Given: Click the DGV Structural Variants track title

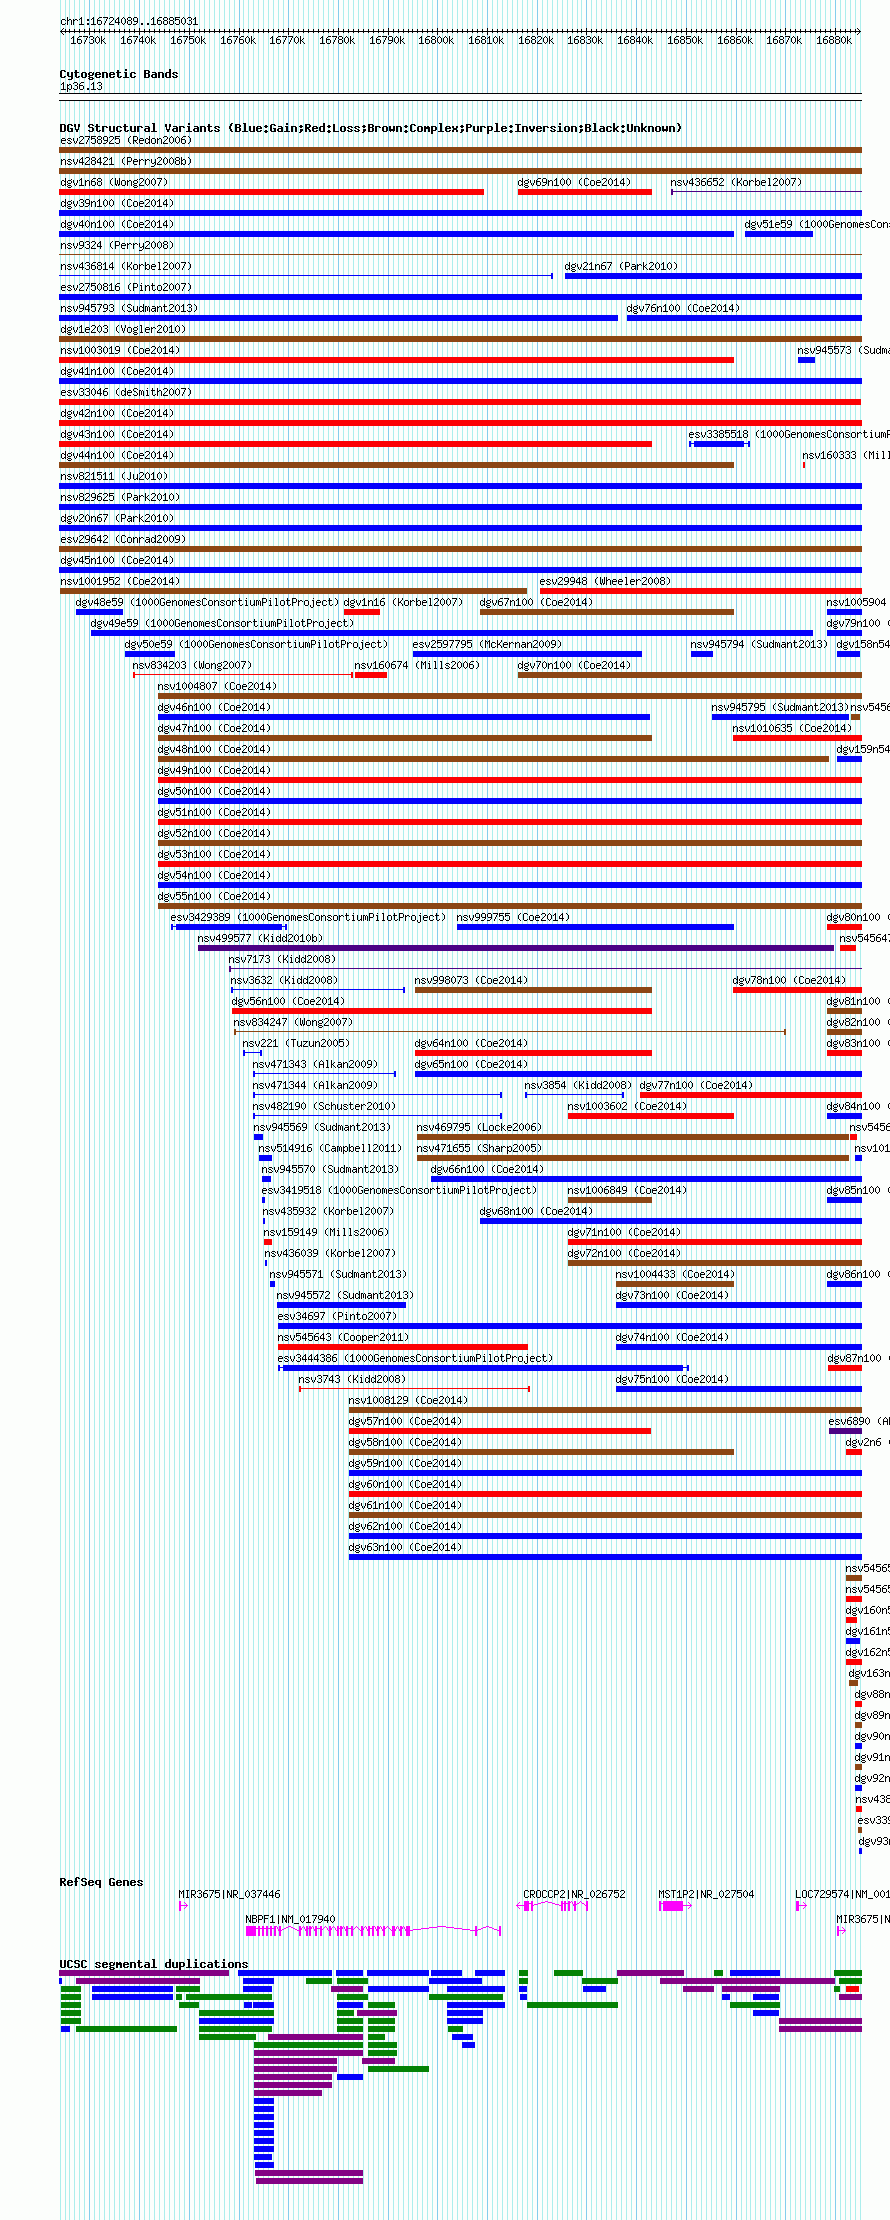Looking at the screenshot, I should click(370, 128).
